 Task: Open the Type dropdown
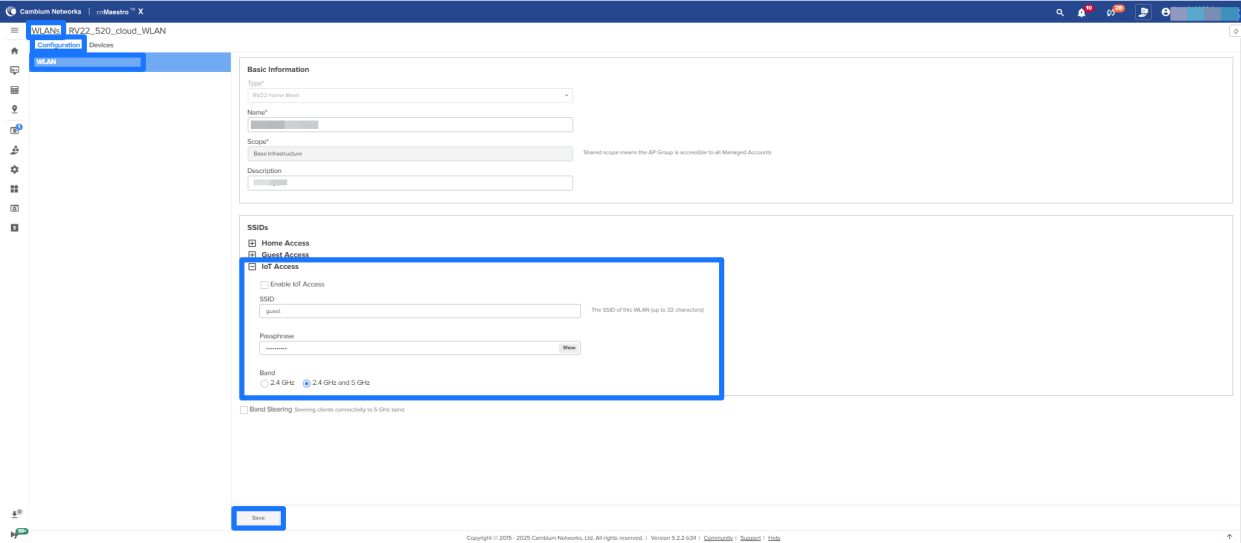click(410, 95)
